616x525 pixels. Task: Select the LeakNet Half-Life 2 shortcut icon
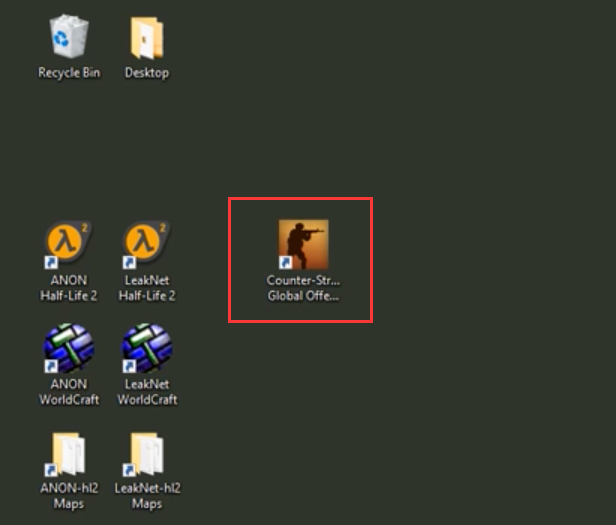pos(146,245)
